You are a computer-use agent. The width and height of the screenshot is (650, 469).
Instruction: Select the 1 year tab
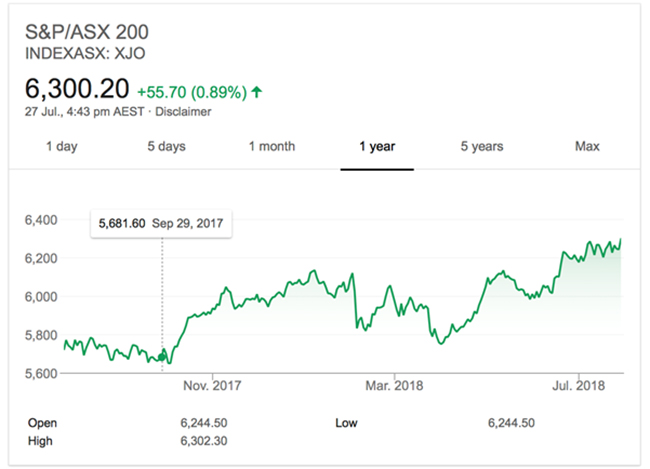(377, 147)
